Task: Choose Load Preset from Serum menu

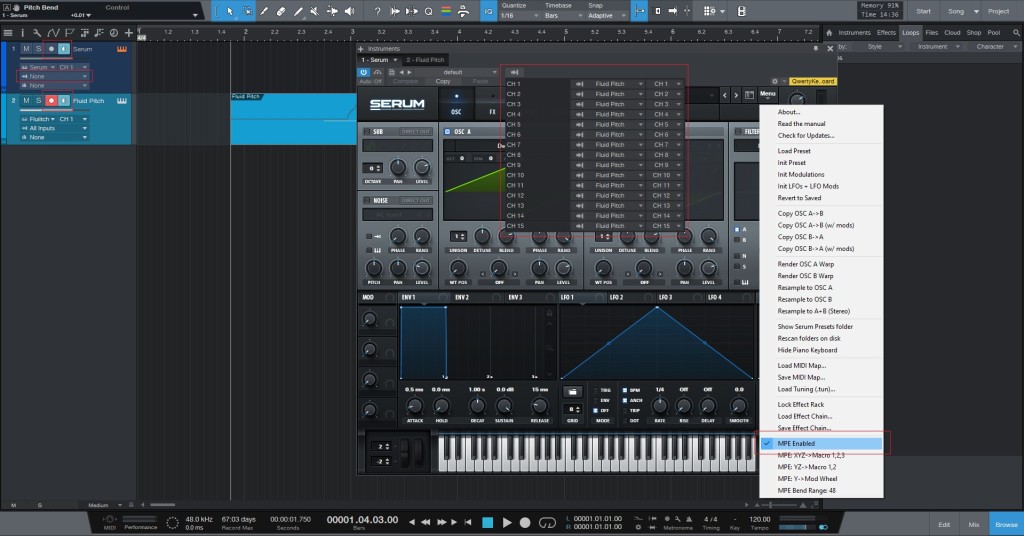Action: pos(793,151)
